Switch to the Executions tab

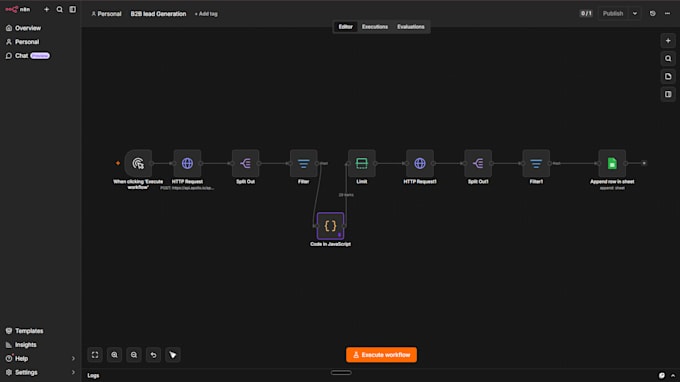pos(375,27)
